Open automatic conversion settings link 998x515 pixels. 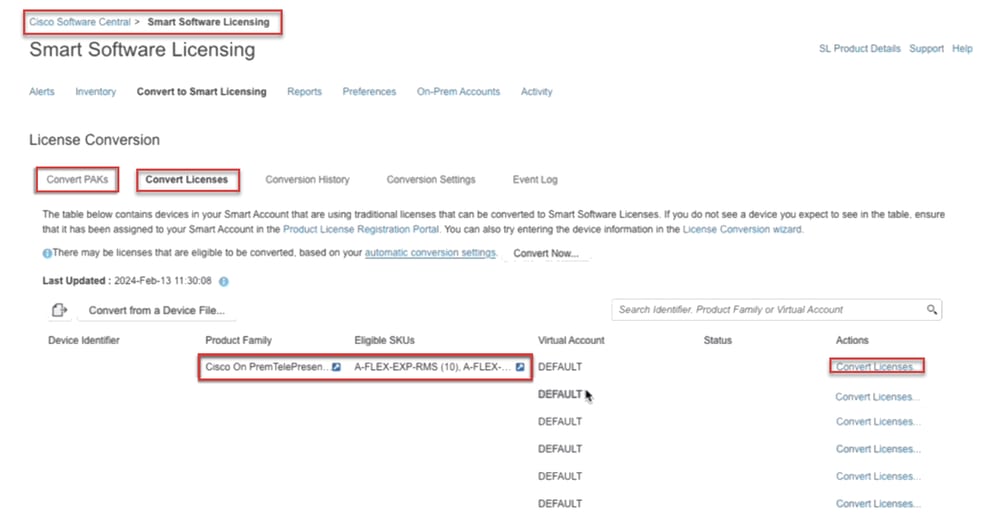[430, 253]
